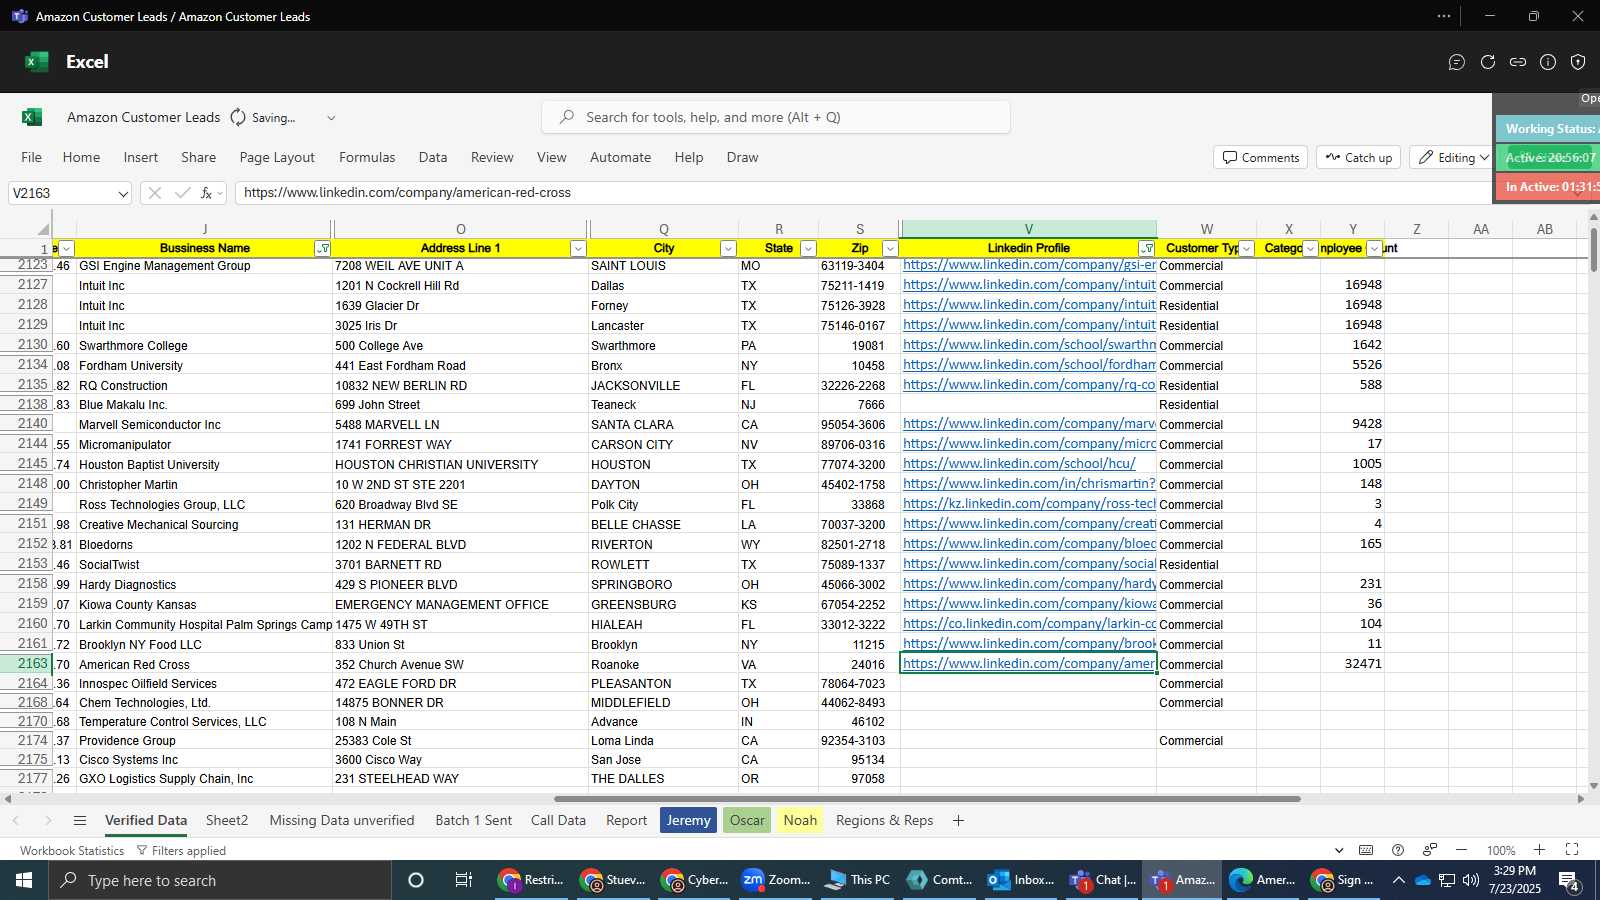Select column V header
Viewport: 1600px width, 900px height.
[x=1028, y=229]
